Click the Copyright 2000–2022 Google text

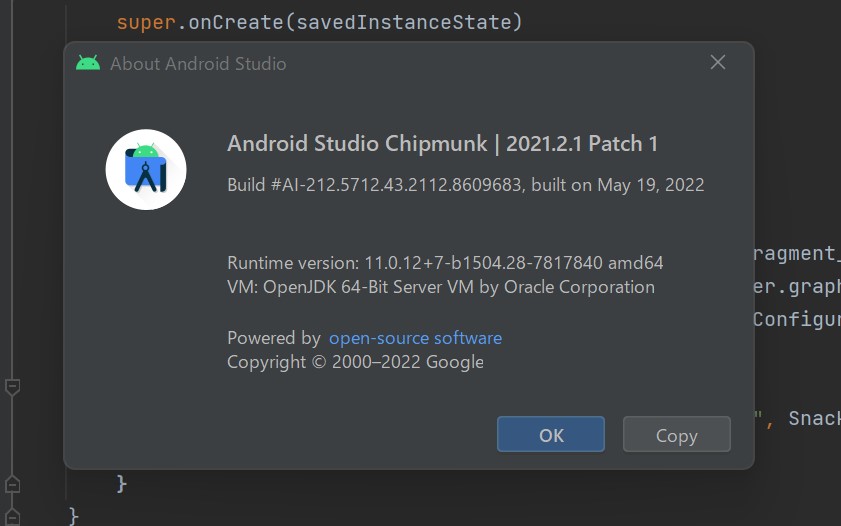(x=356, y=362)
